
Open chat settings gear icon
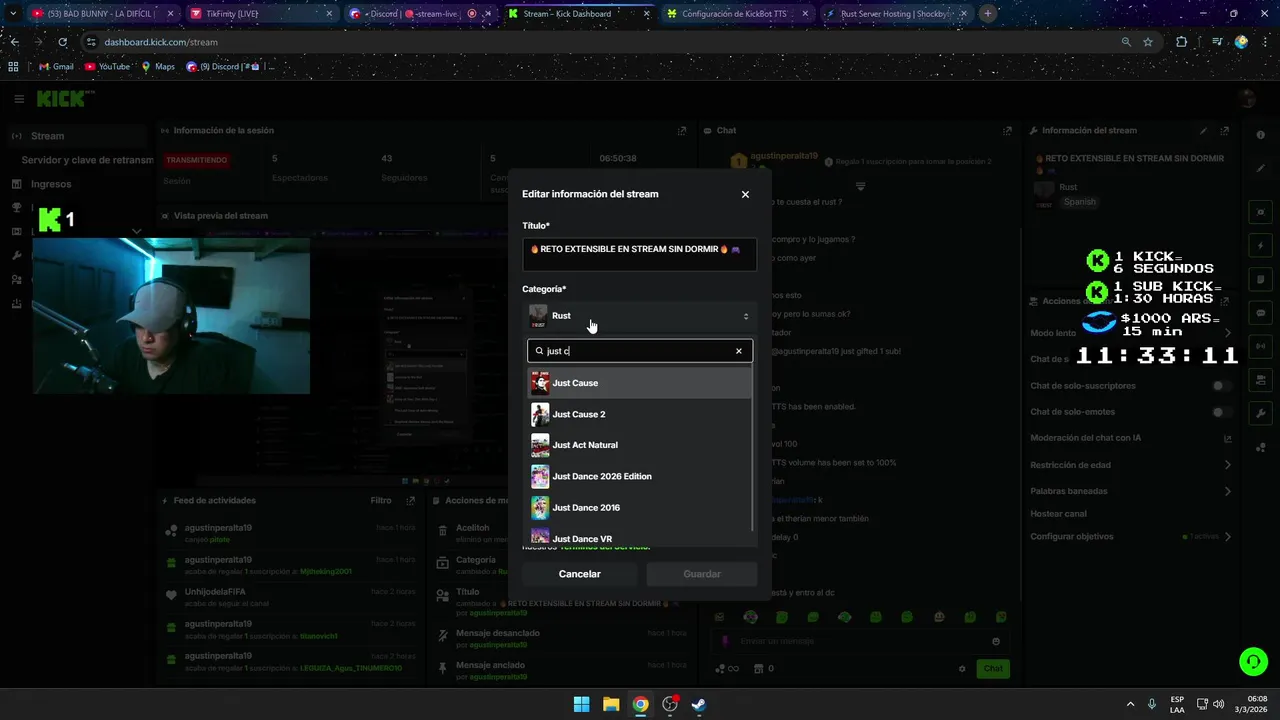(962, 669)
